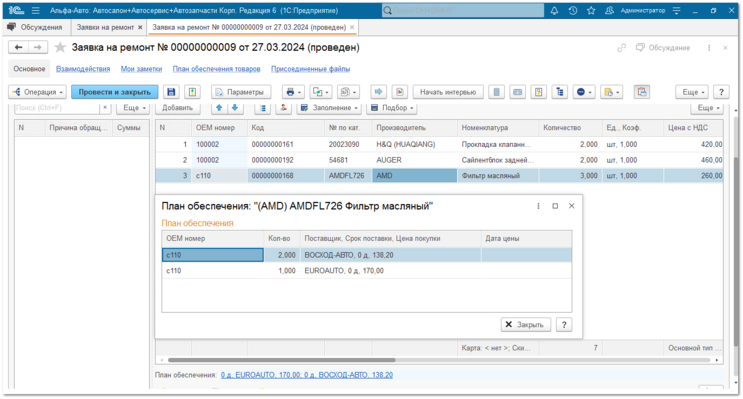Go back with the left arrow
The width and height of the screenshot is (743, 399).
[18, 47]
